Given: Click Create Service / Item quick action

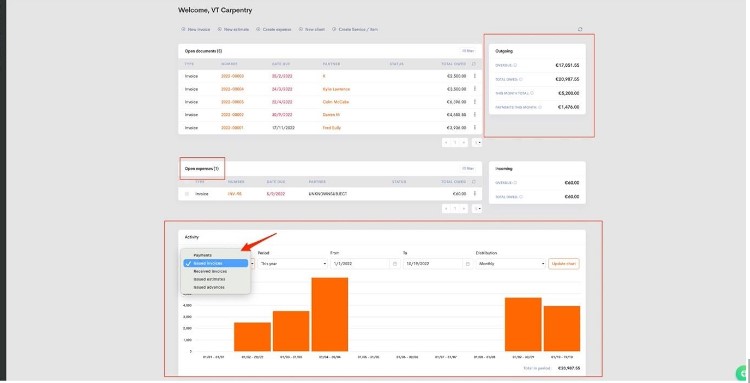Looking at the screenshot, I should (355, 30).
